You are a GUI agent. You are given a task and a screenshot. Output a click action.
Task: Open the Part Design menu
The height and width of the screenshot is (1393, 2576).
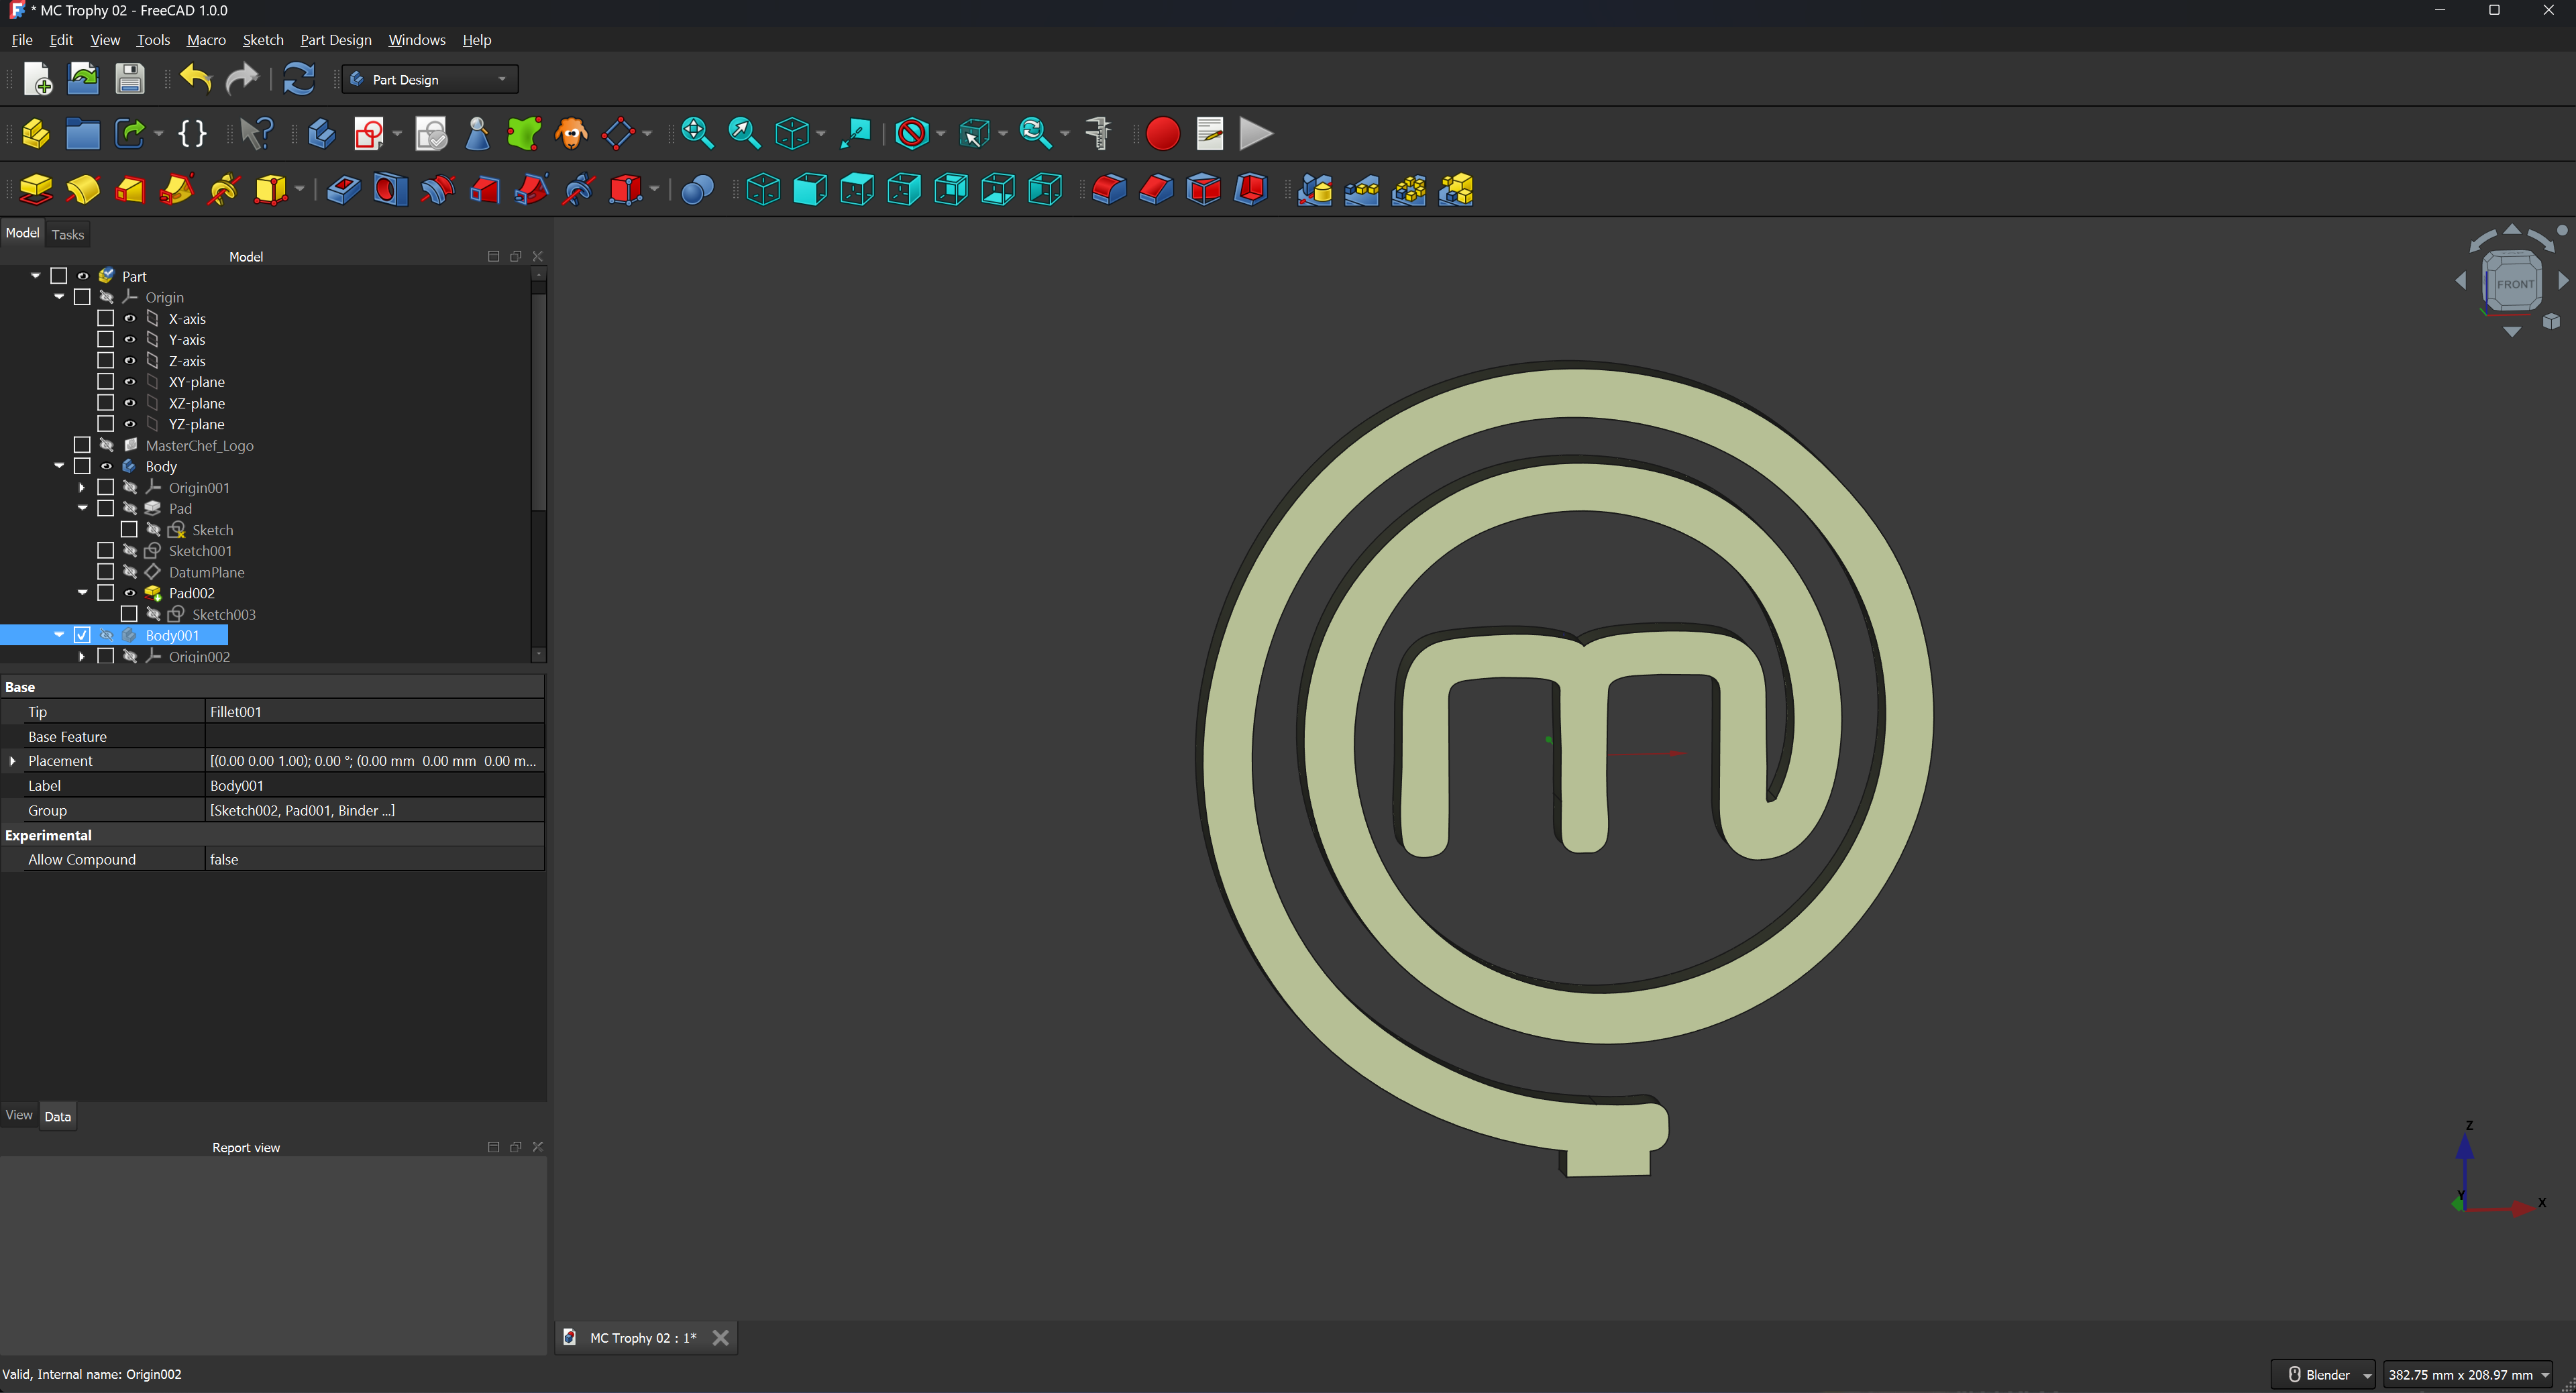point(335,40)
